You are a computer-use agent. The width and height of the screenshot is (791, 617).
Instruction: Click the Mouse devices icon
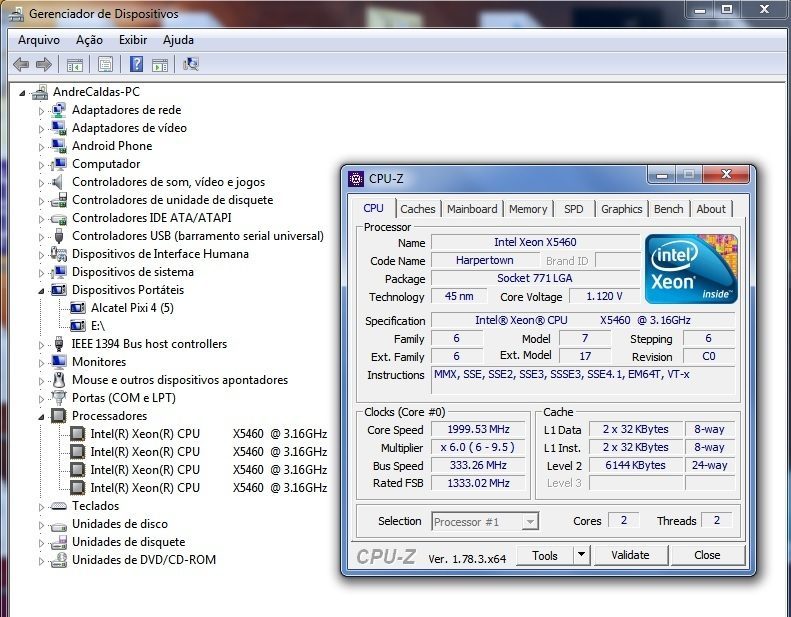point(59,380)
